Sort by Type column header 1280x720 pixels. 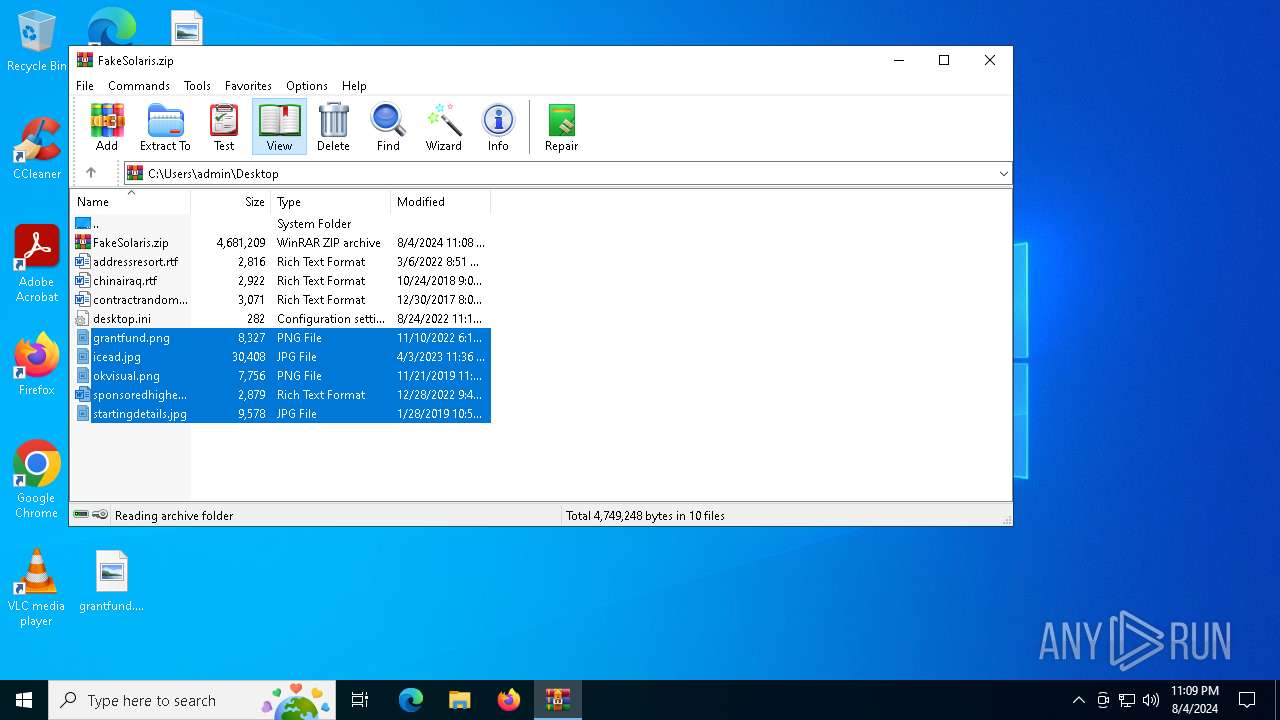[330, 202]
